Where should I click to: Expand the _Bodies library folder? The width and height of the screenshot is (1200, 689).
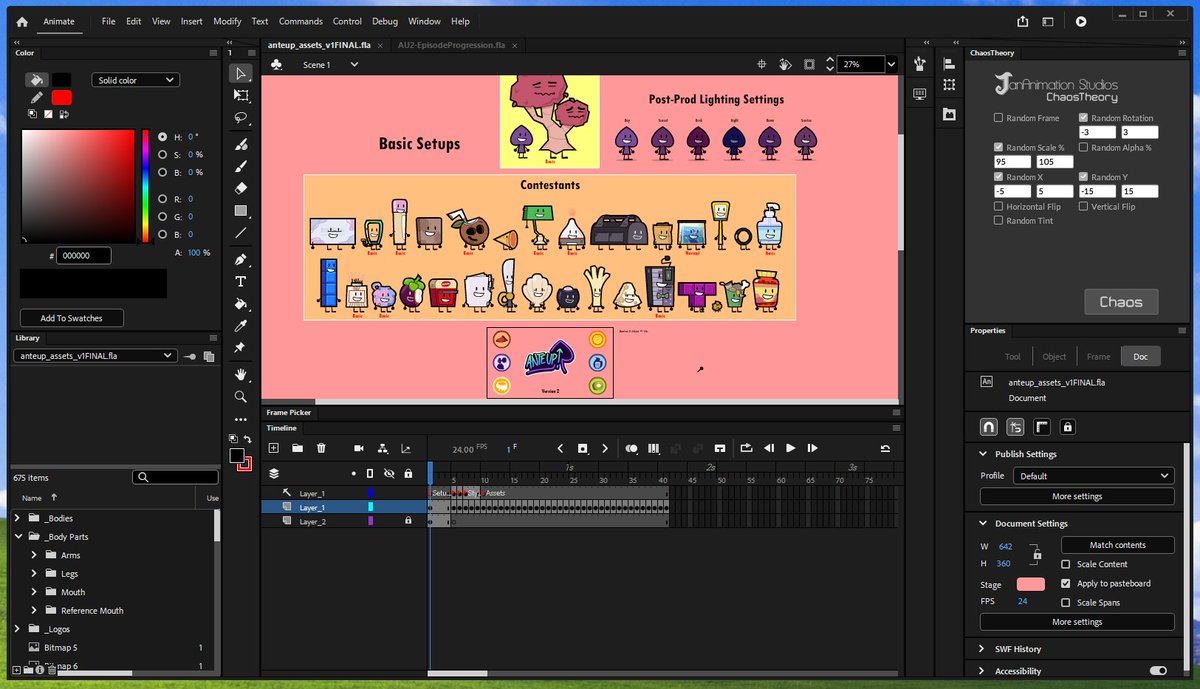tap(19, 518)
